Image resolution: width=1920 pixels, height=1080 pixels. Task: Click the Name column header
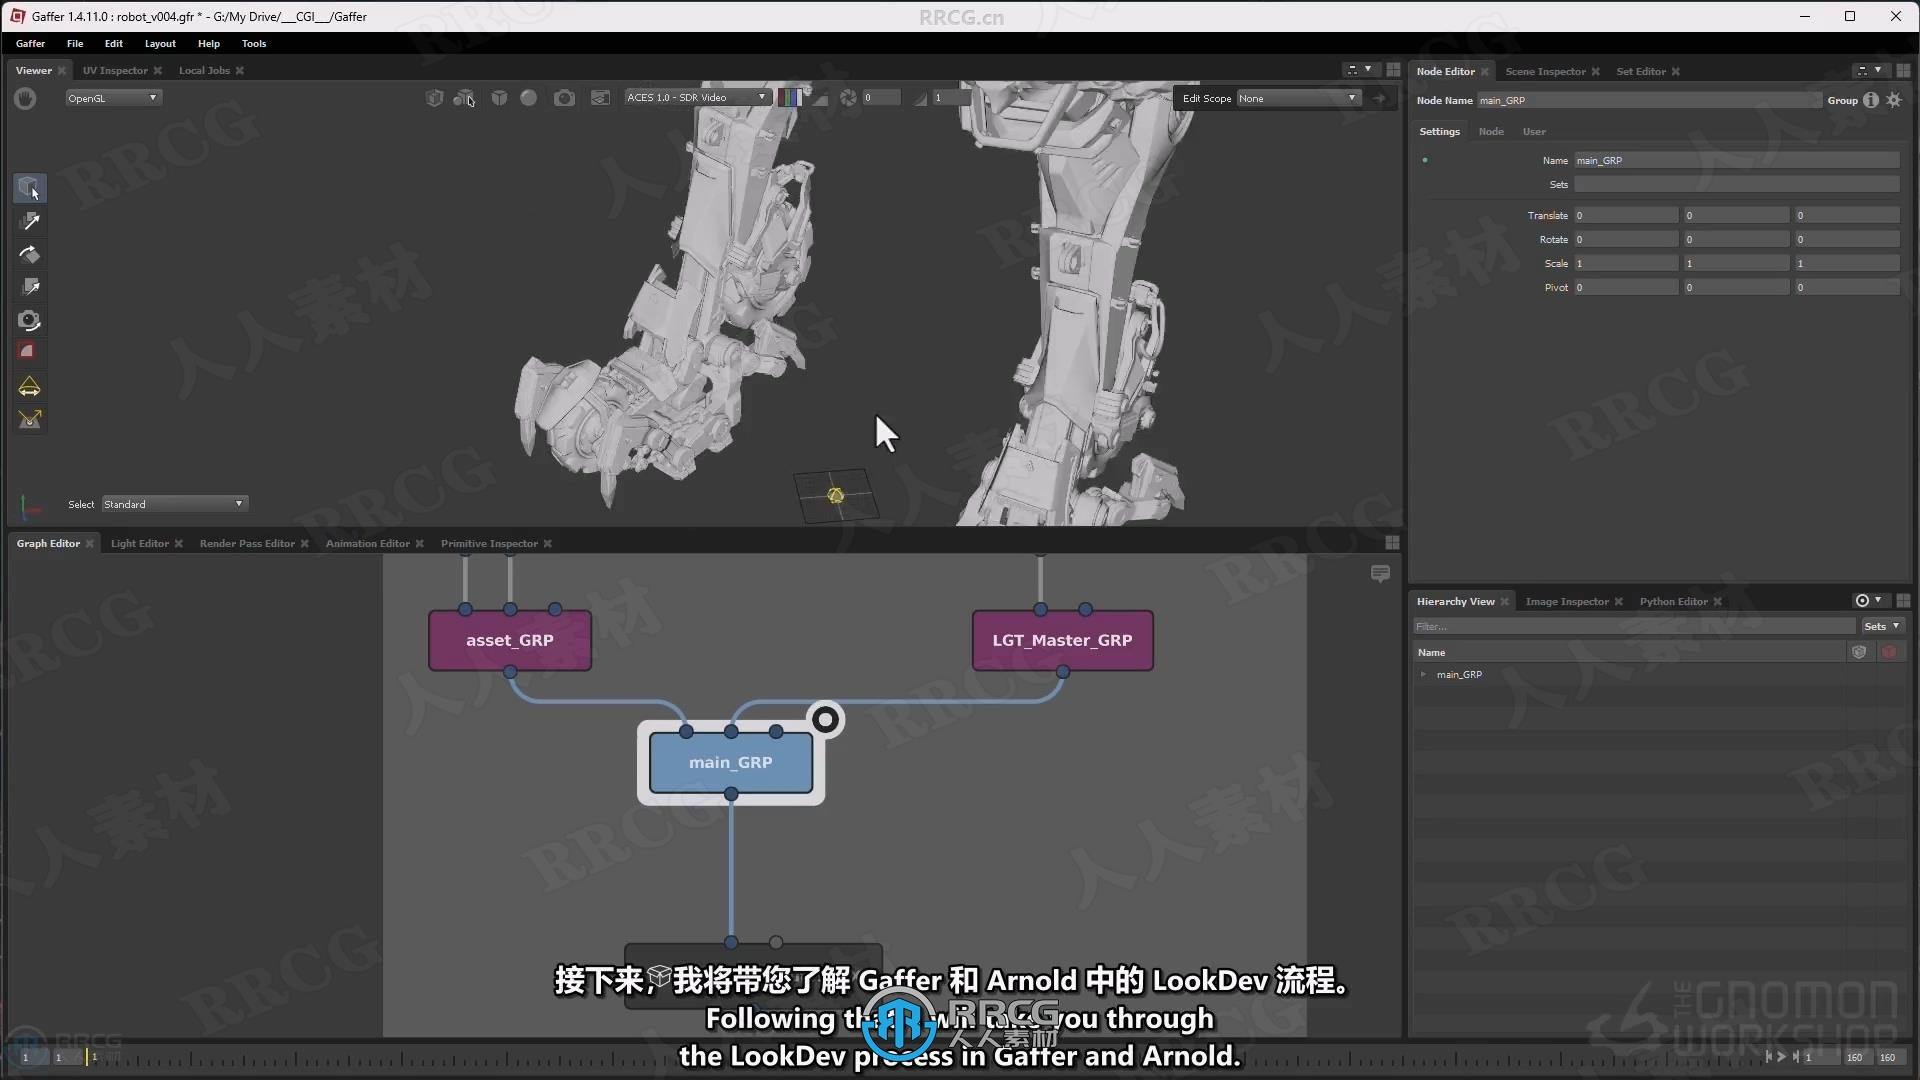click(1431, 652)
